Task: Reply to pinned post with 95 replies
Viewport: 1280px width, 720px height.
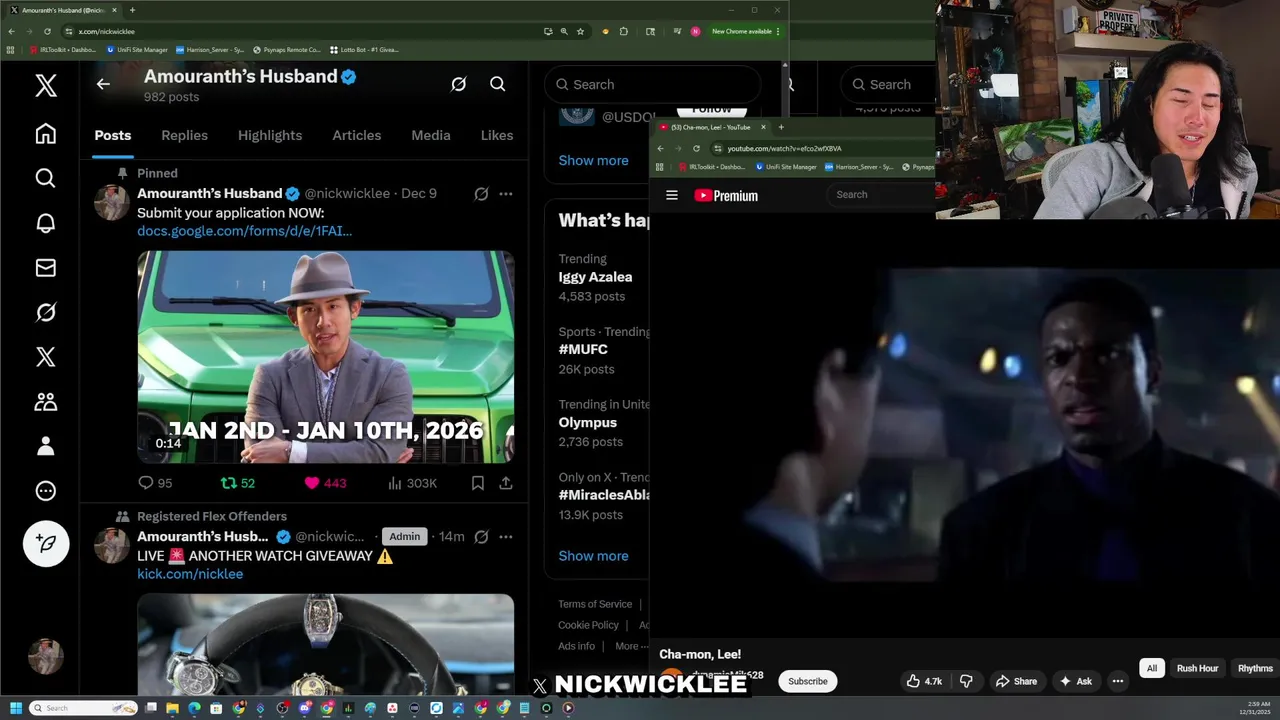Action: [x=155, y=483]
